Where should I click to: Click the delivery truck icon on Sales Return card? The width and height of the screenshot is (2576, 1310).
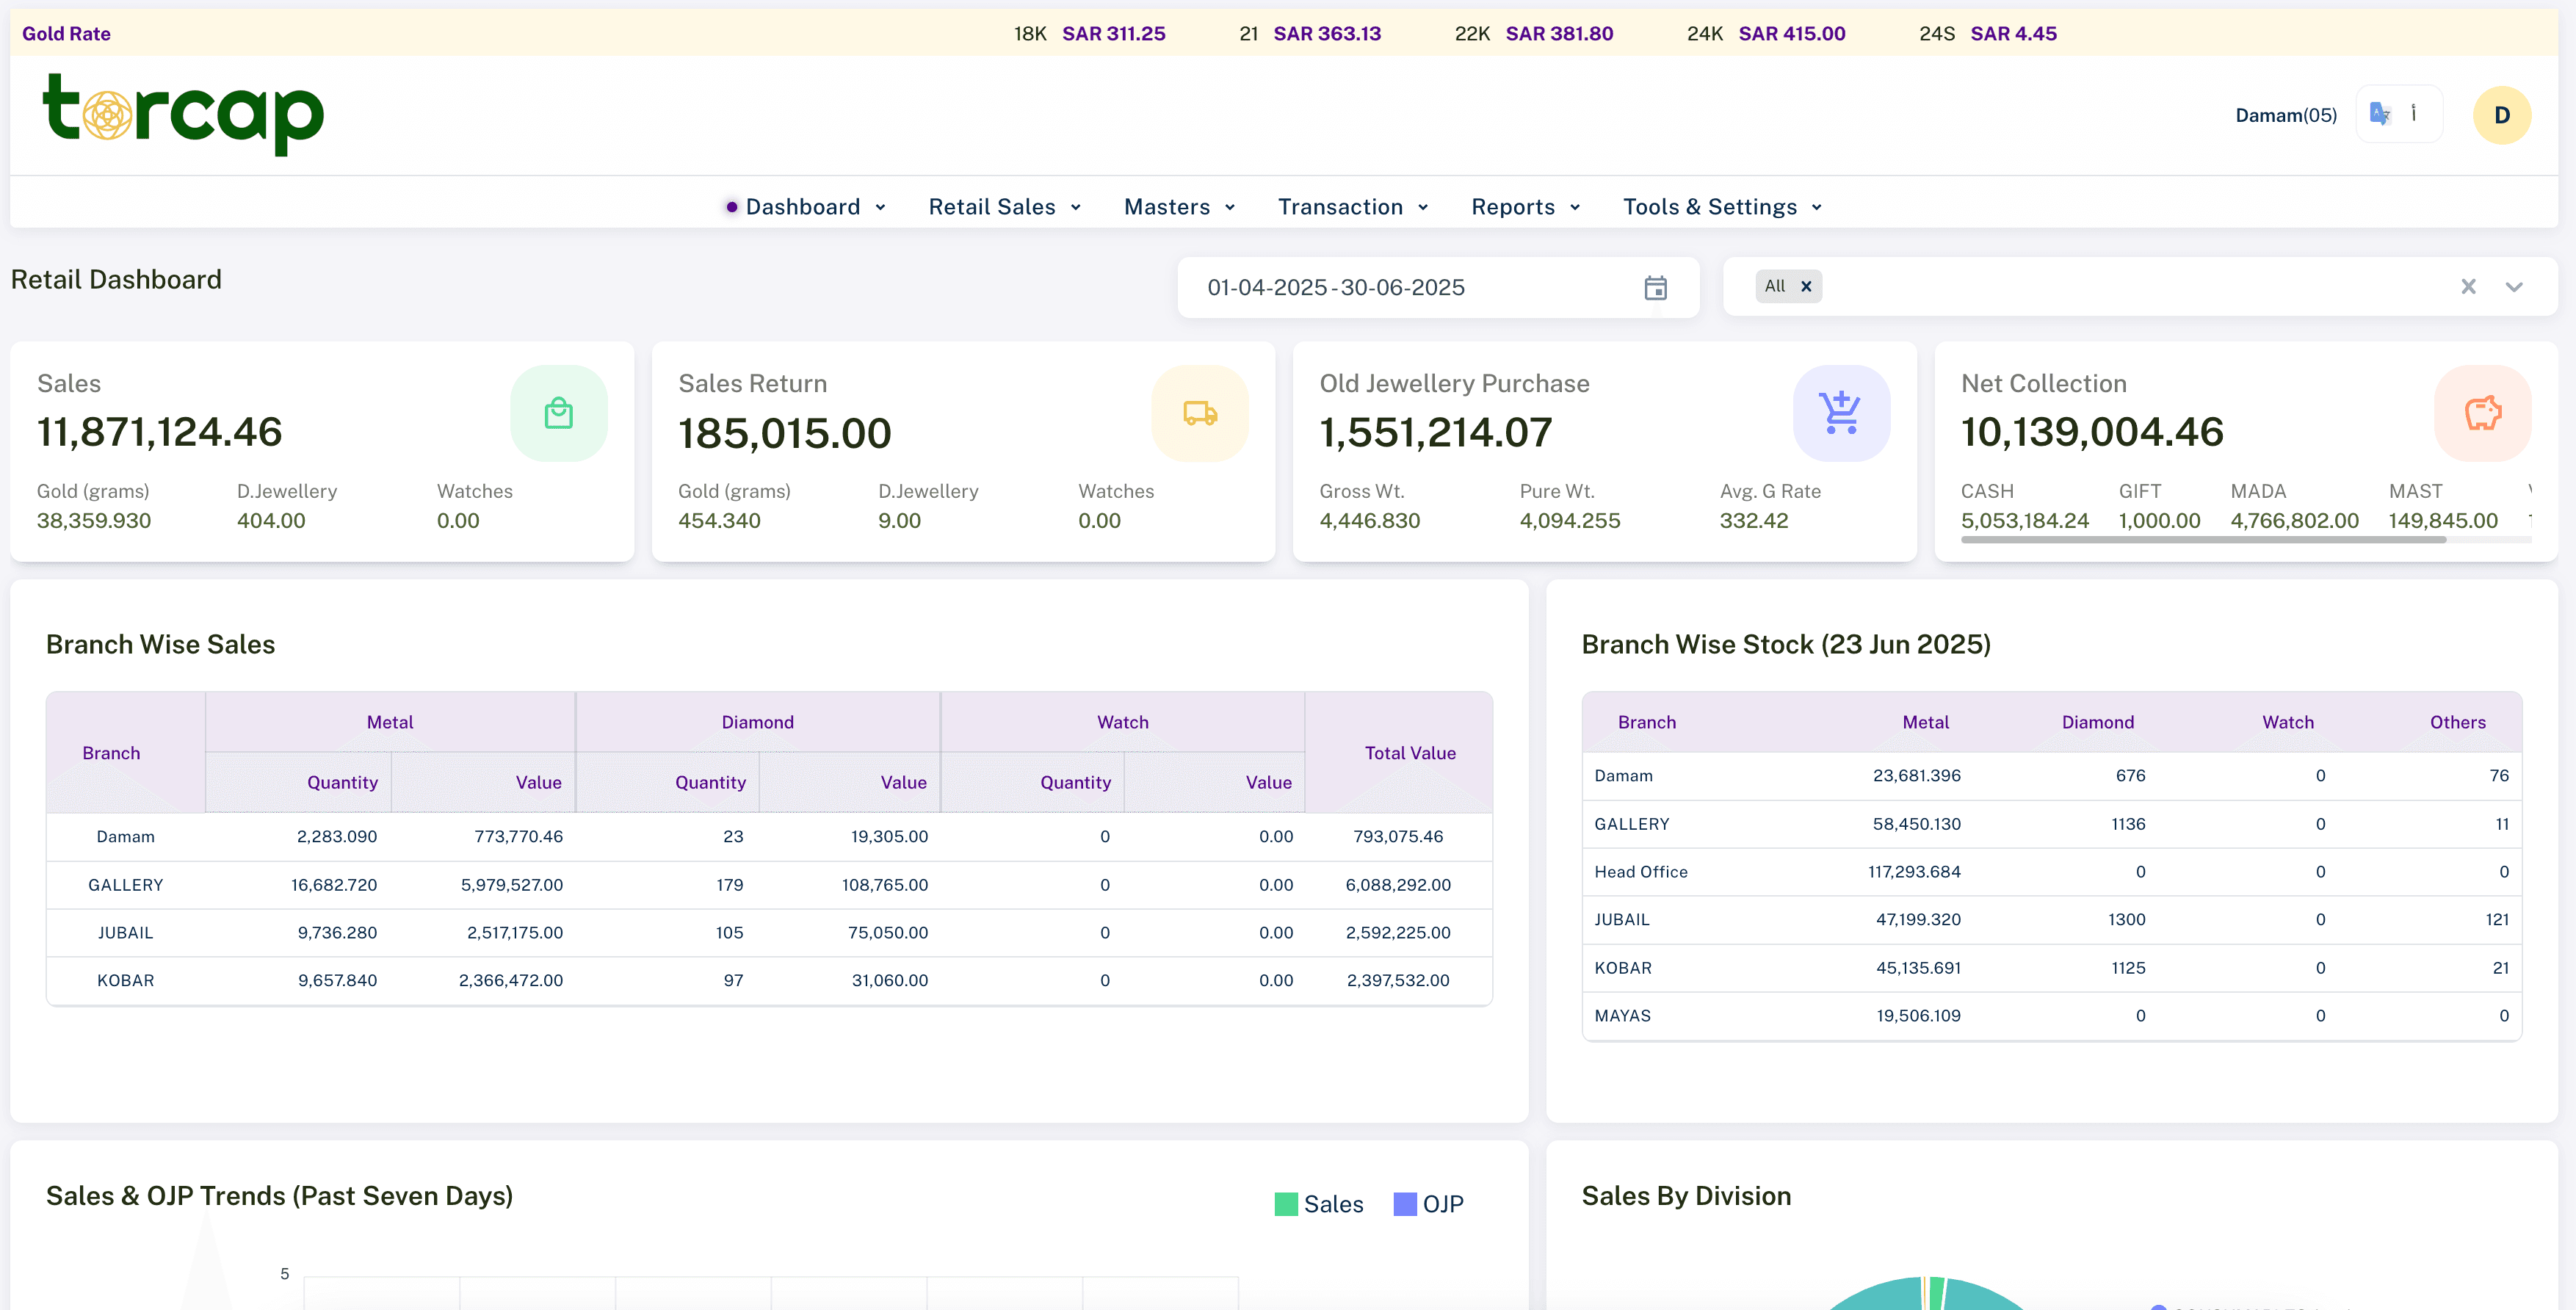(1199, 412)
